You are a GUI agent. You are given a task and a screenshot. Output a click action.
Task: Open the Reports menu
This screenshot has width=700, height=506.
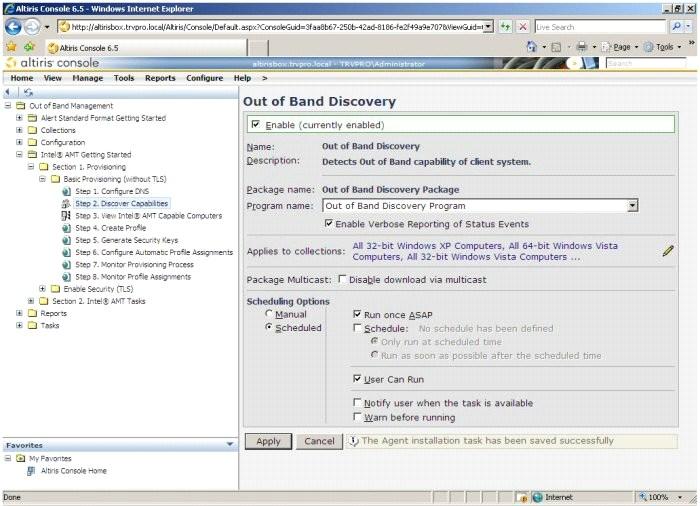point(160,78)
